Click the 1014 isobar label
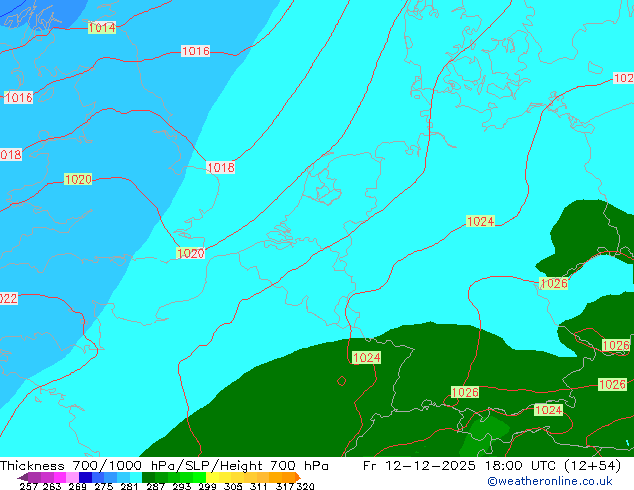Viewport: 634px width, 490px height. tap(102, 27)
